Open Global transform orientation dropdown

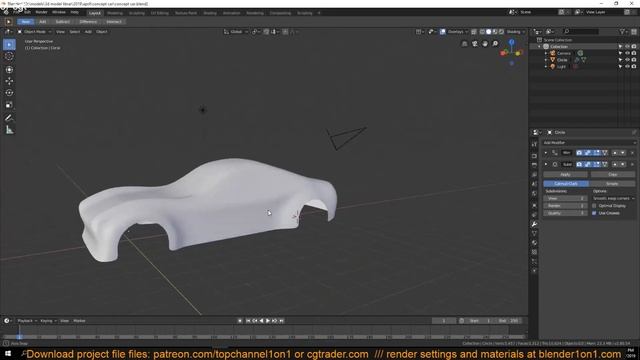236,31
